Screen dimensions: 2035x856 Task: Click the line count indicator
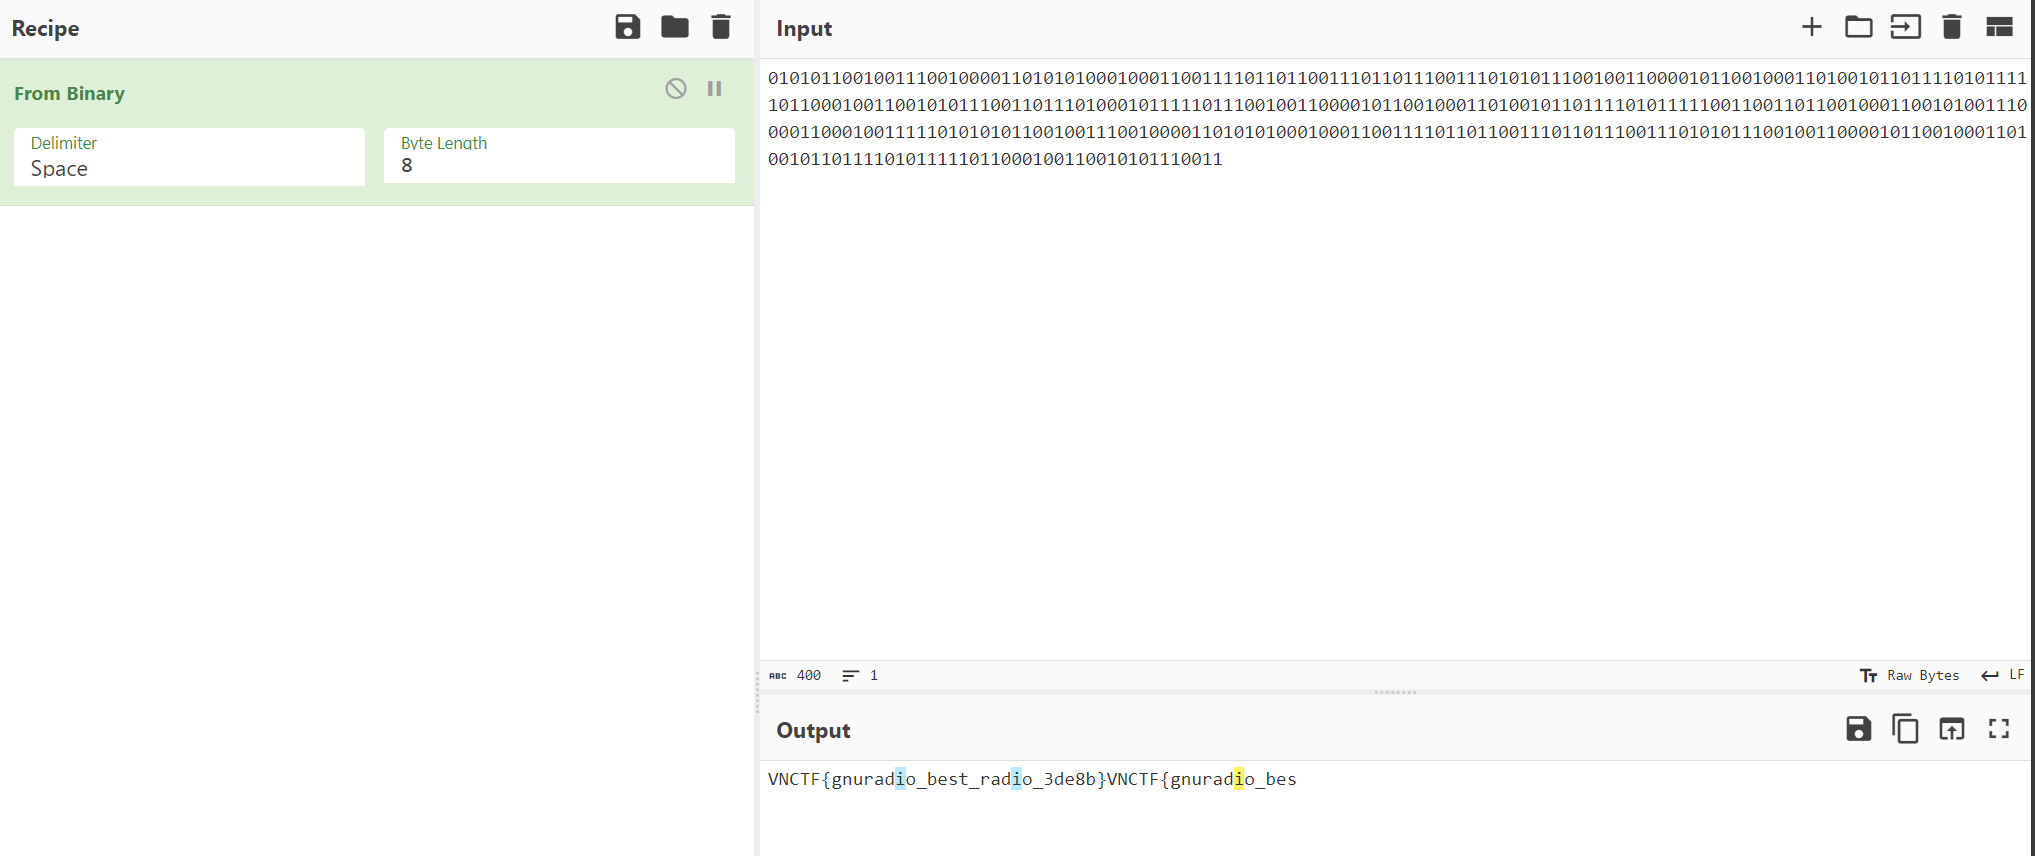pos(860,676)
